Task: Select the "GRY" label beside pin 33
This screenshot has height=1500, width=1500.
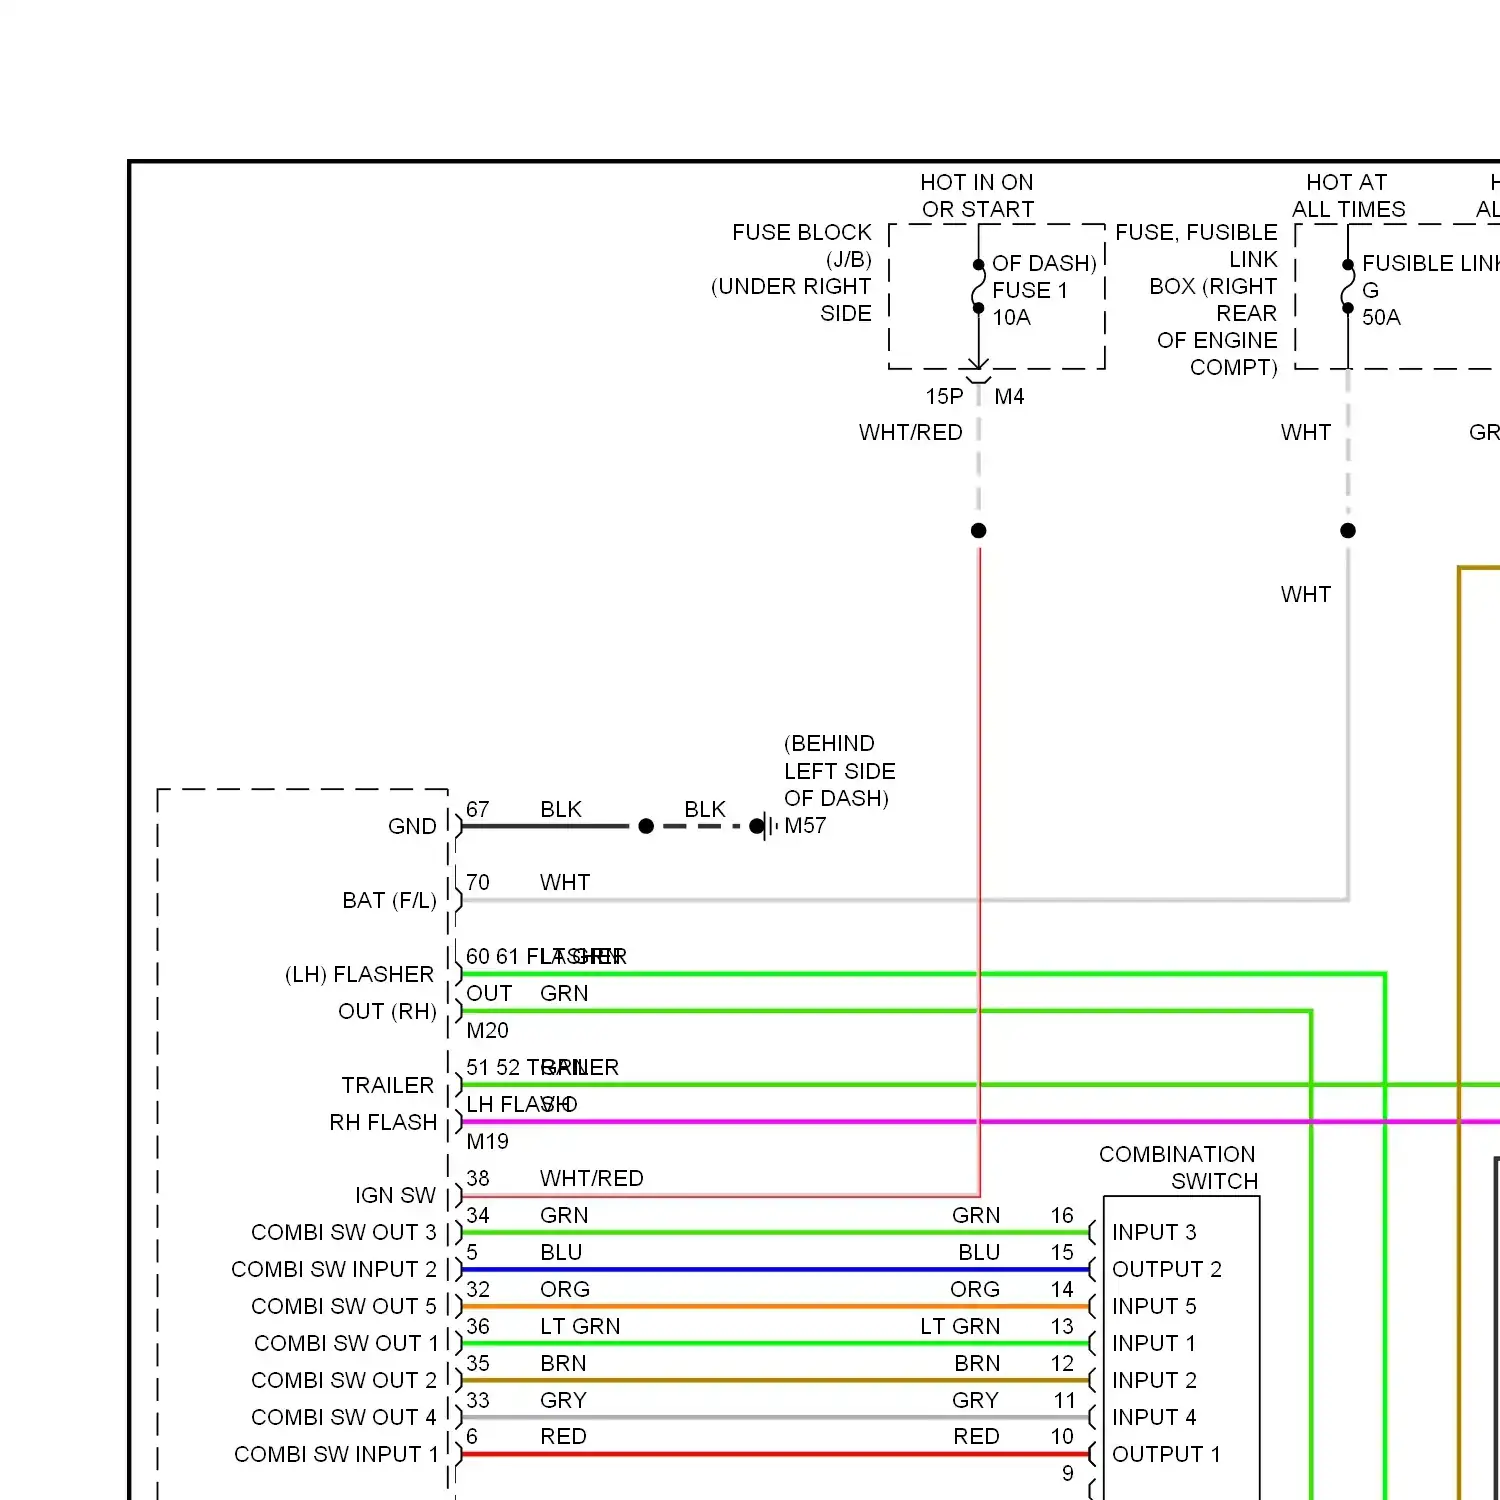Action: [x=563, y=1400]
